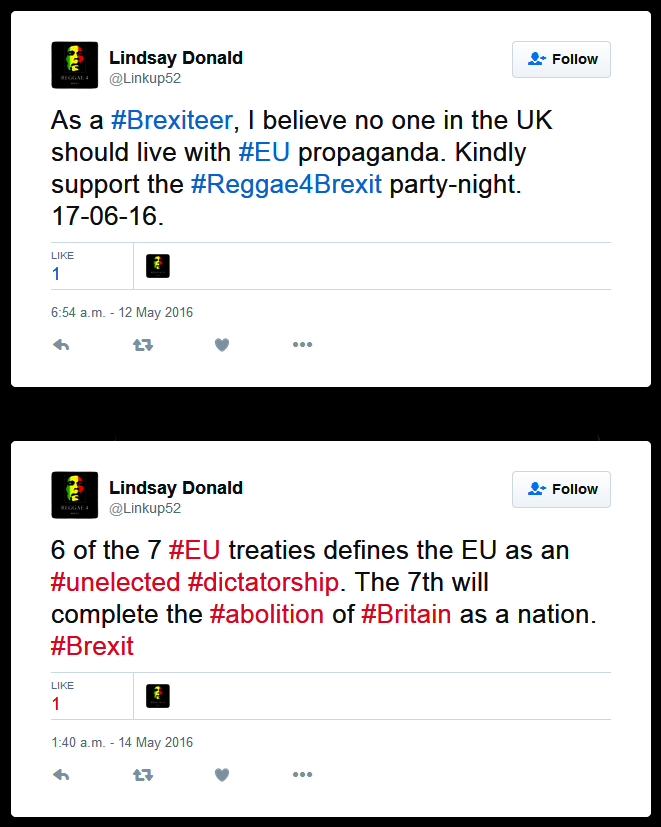Open the blue #EU hashtag in the first tweet
The width and height of the screenshot is (661, 827).
pos(264,153)
